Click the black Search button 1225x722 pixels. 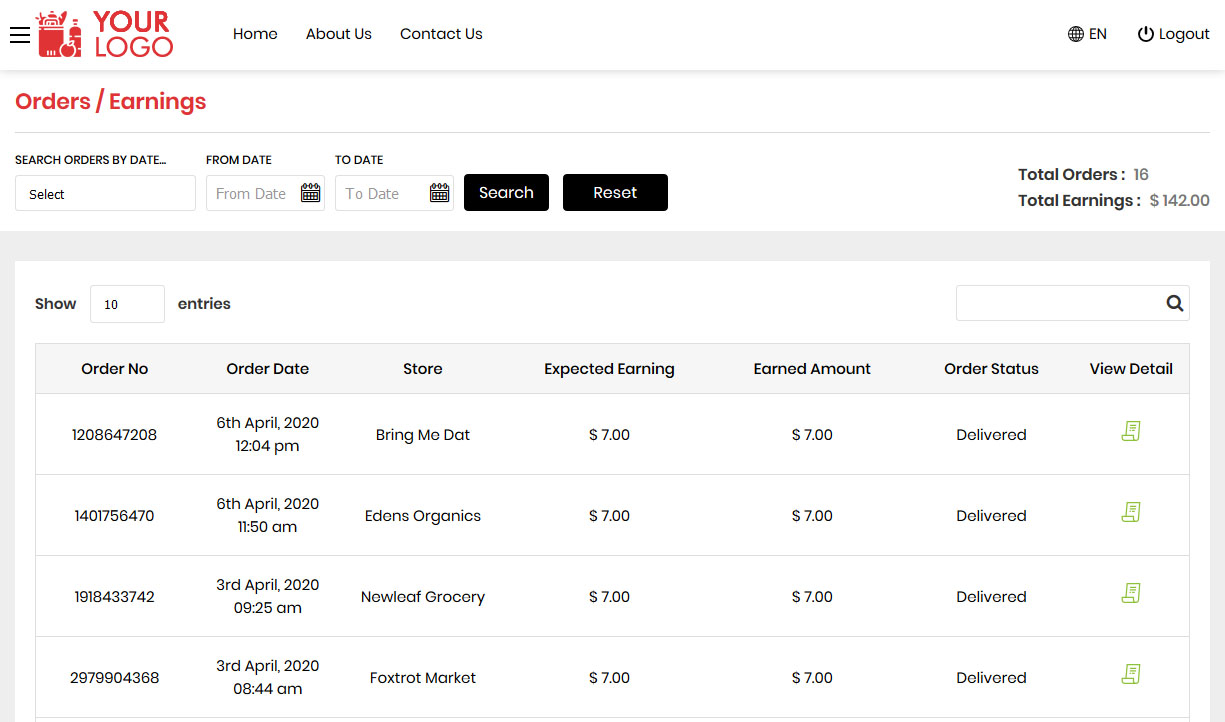click(x=506, y=193)
